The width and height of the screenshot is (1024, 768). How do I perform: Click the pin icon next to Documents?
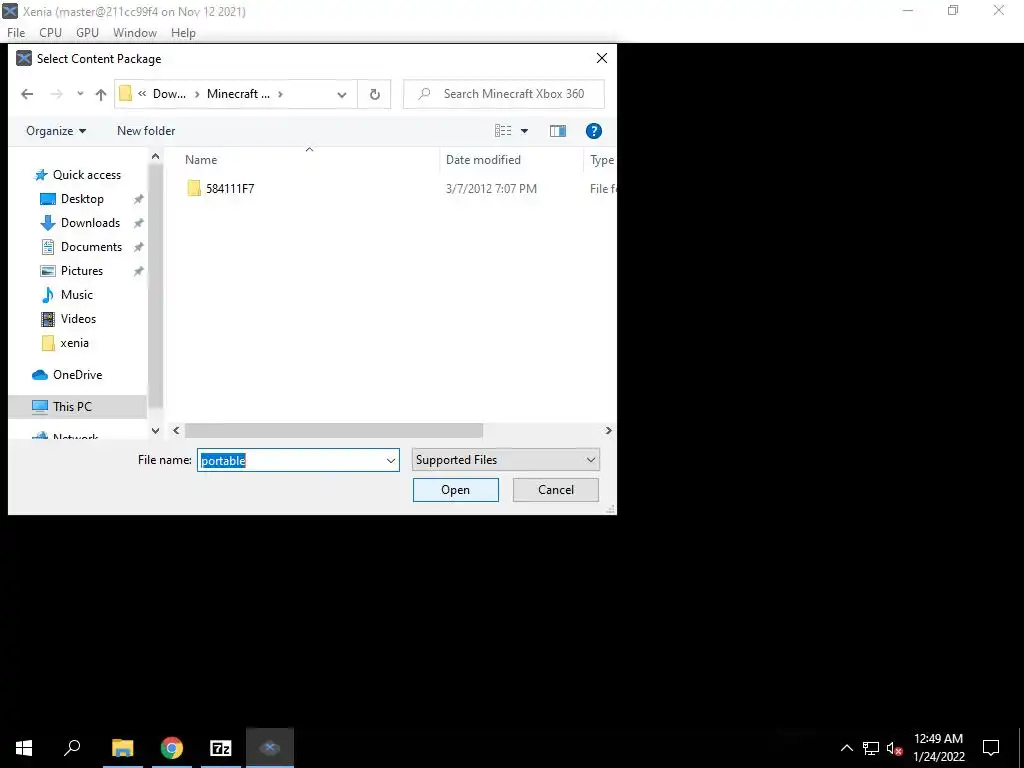click(138, 248)
